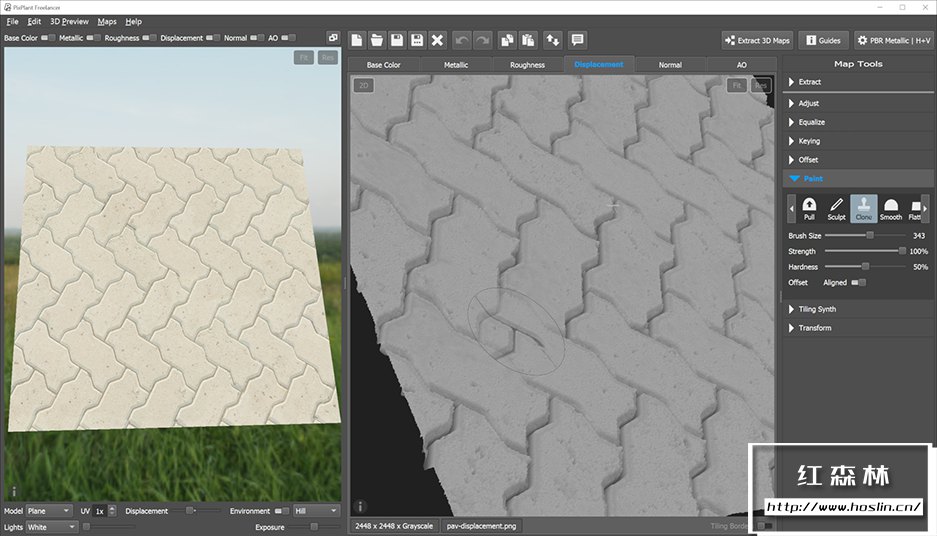Click the Copy map icon
Image resolution: width=937 pixels, height=536 pixels.
click(x=507, y=40)
